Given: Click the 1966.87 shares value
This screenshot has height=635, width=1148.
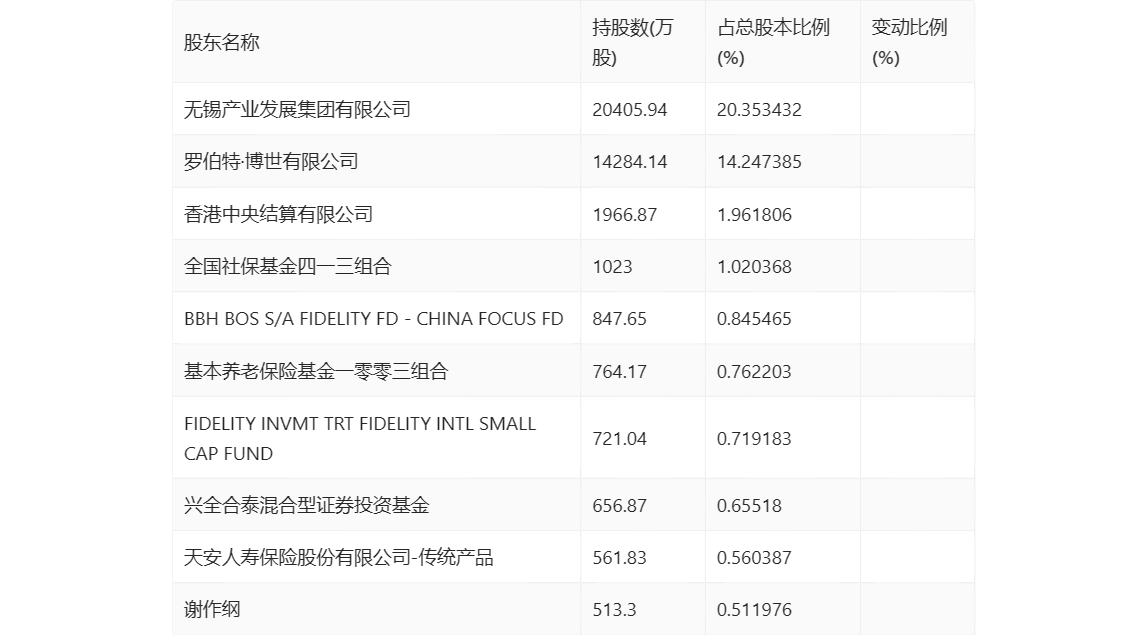Looking at the screenshot, I should click(624, 214).
